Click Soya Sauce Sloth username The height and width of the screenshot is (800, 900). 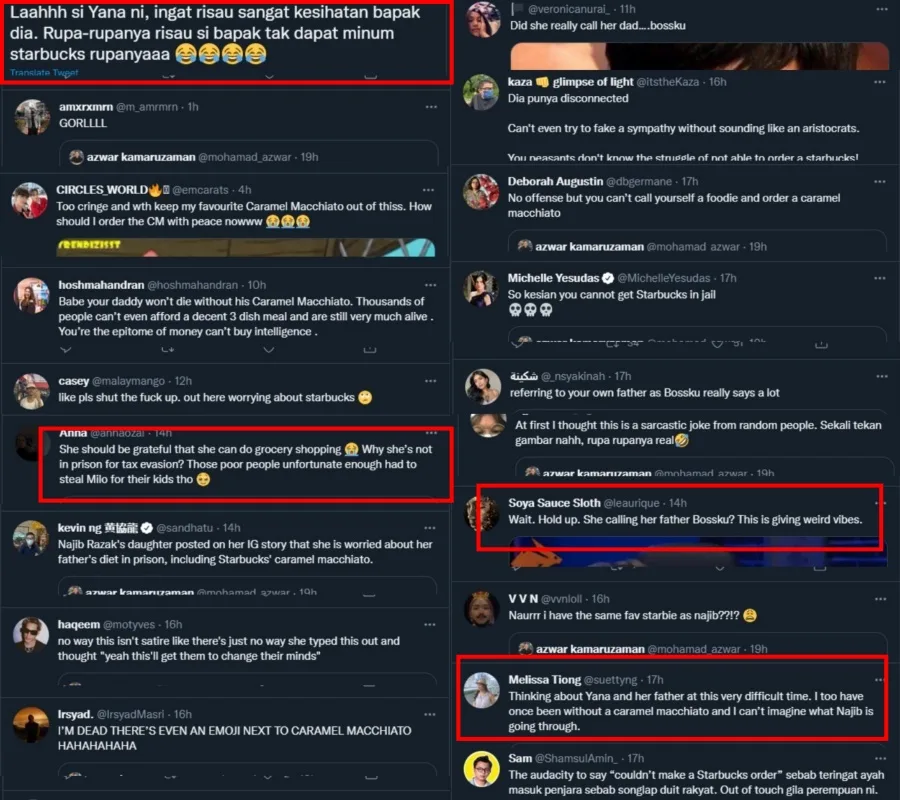554,503
